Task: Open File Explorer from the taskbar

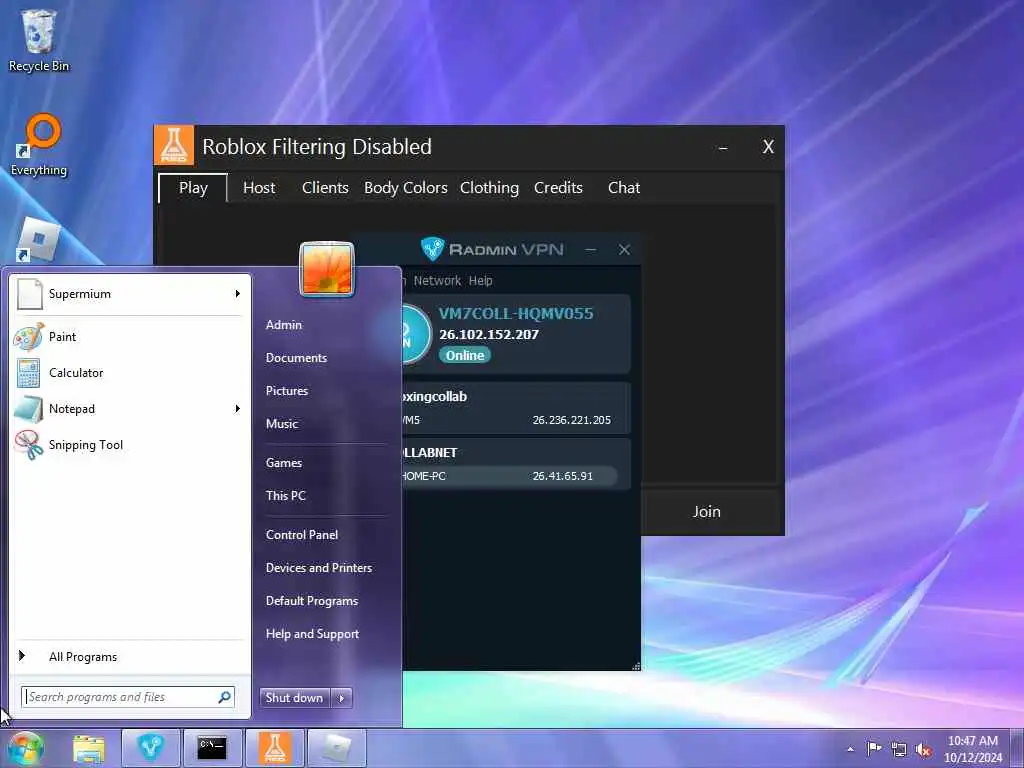Action: [89, 748]
